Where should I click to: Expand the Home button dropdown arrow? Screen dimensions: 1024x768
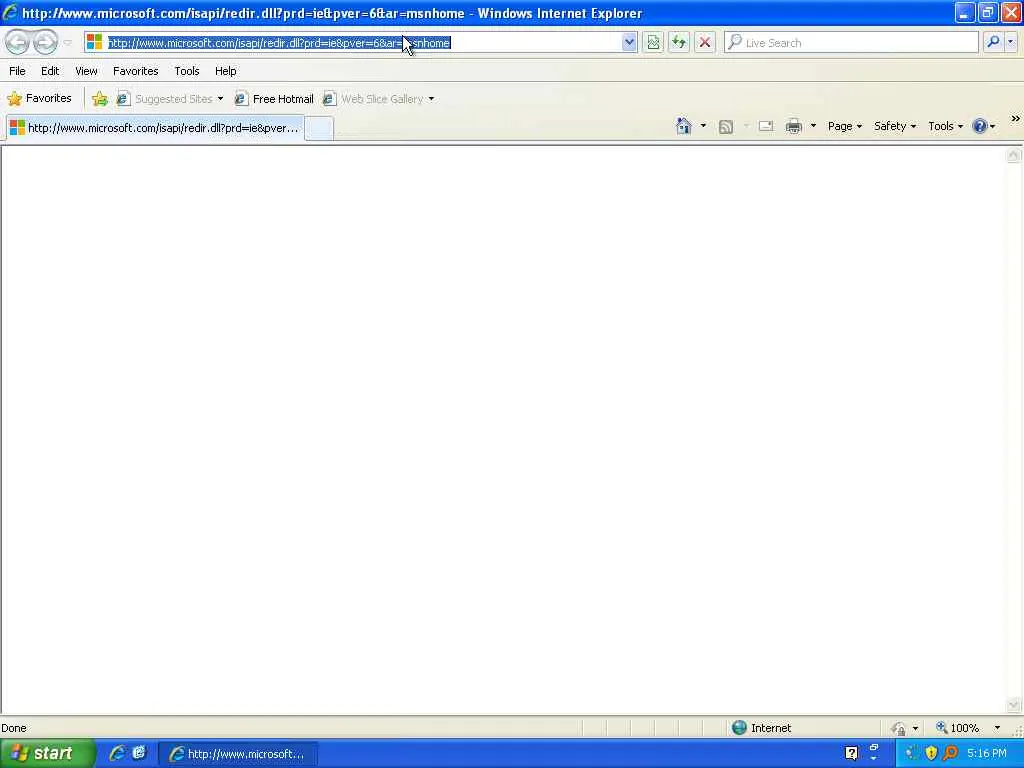pyautogui.click(x=703, y=126)
